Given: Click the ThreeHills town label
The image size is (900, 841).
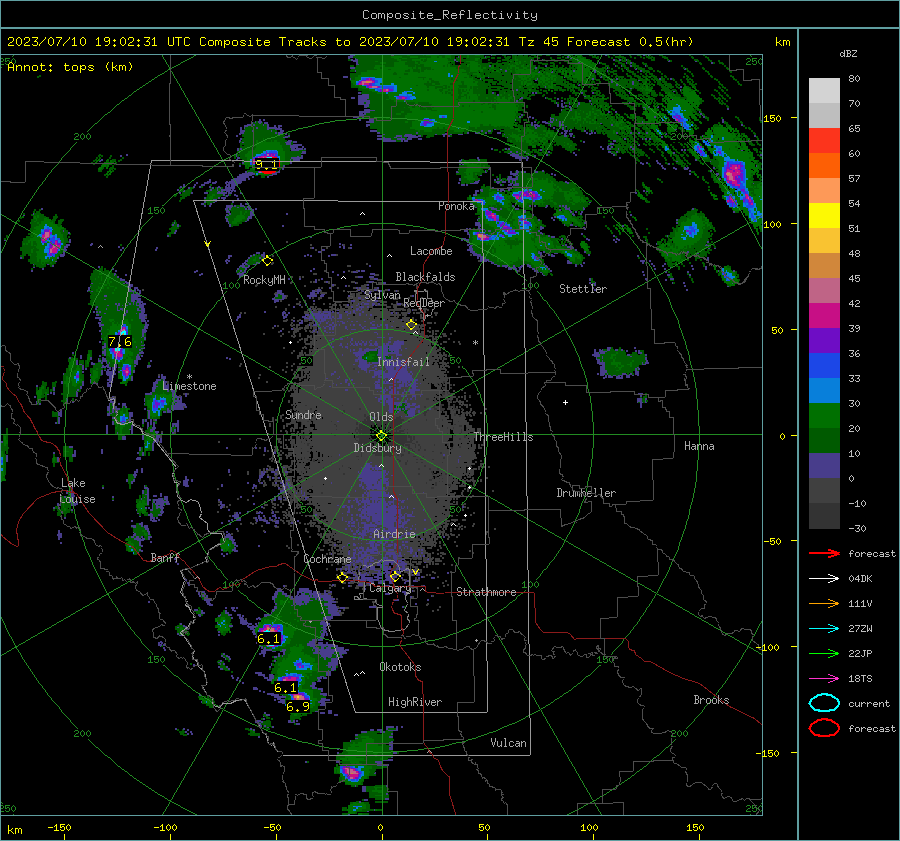Looking at the screenshot, I should point(503,437).
